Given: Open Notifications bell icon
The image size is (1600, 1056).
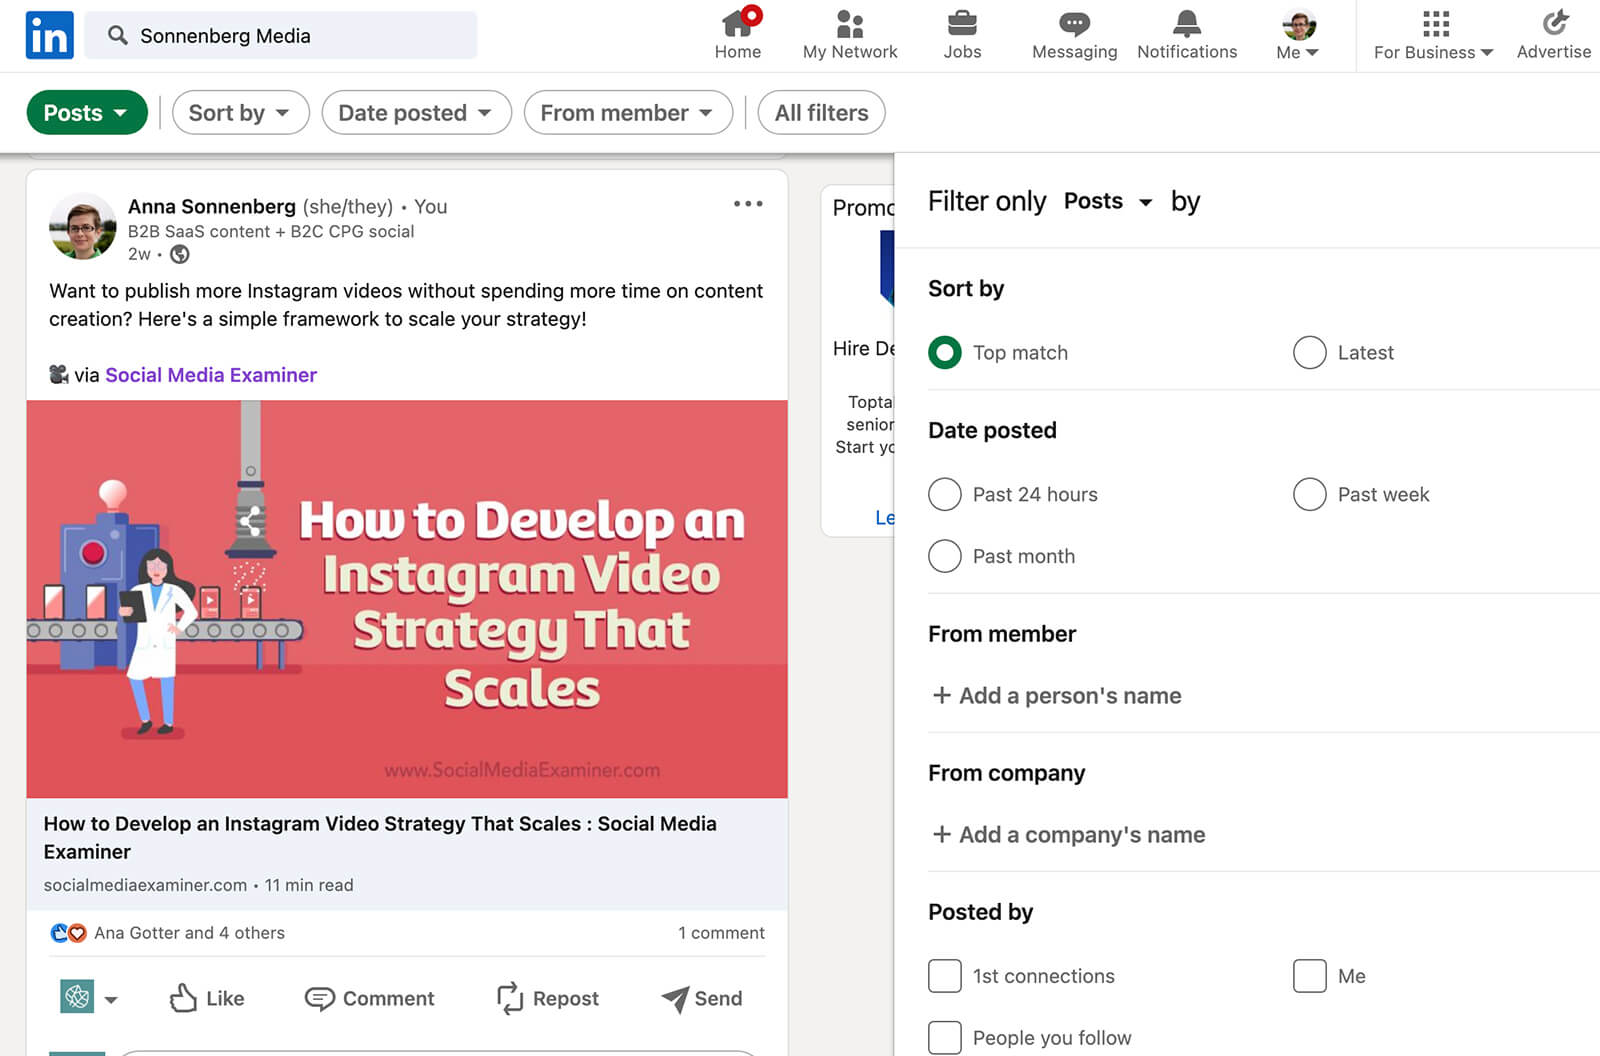Looking at the screenshot, I should (x=1187, y=23).
